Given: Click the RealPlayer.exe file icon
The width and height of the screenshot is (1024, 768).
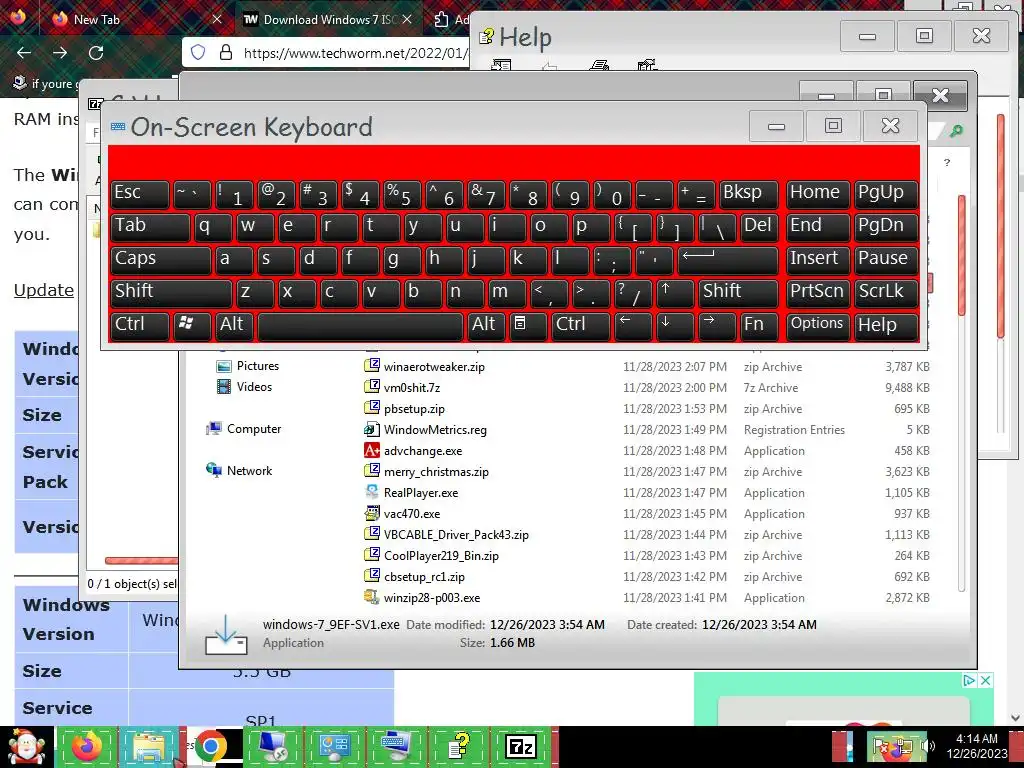Looking at the screenshot, I should (x=372, y=492).
